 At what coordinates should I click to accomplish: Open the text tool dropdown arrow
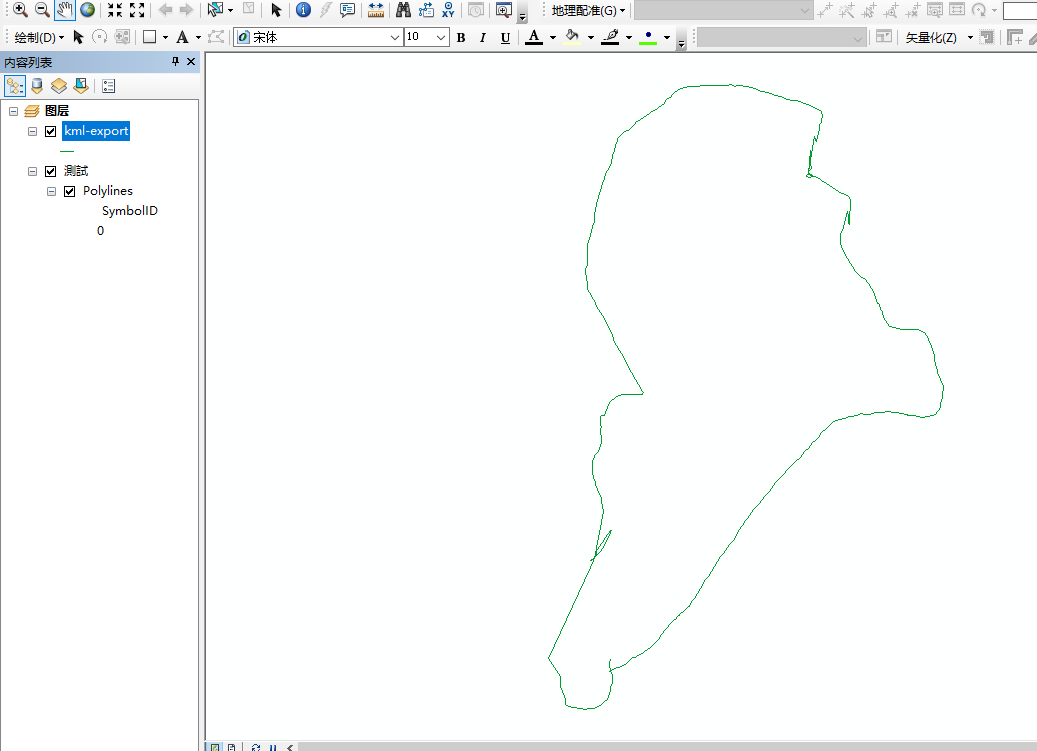198,38
